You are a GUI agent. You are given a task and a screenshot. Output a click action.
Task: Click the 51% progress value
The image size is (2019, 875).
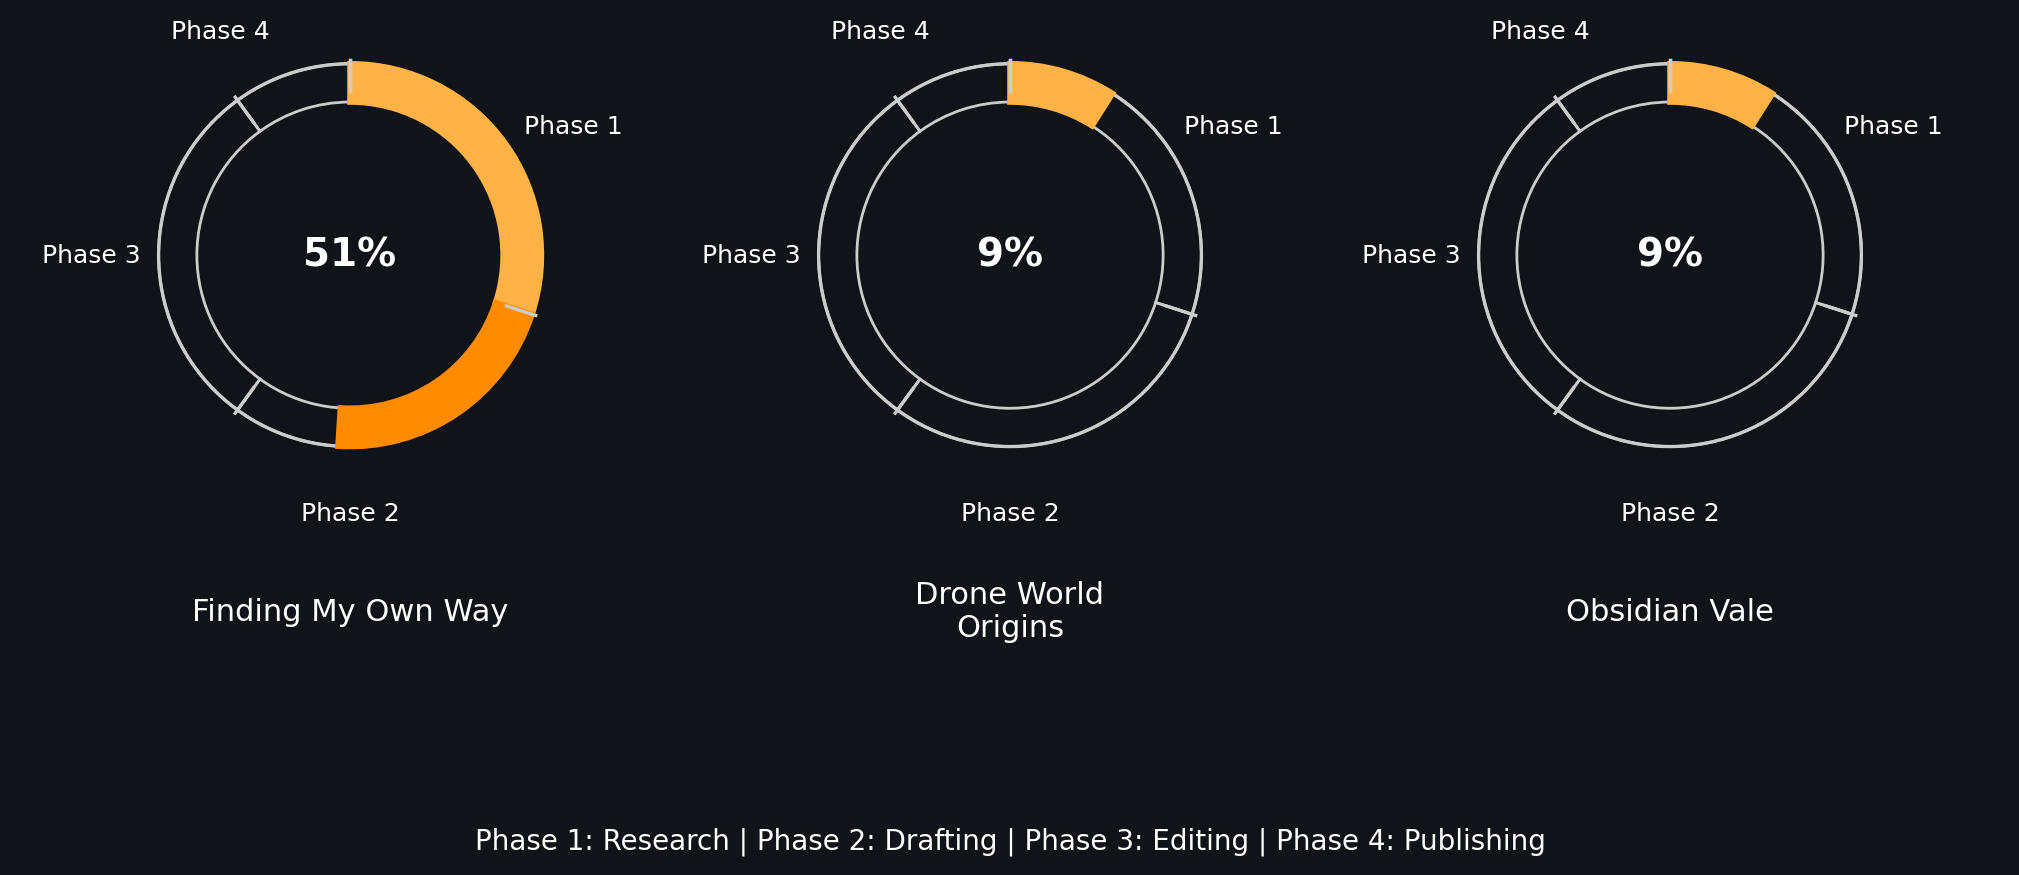(349, 253)
